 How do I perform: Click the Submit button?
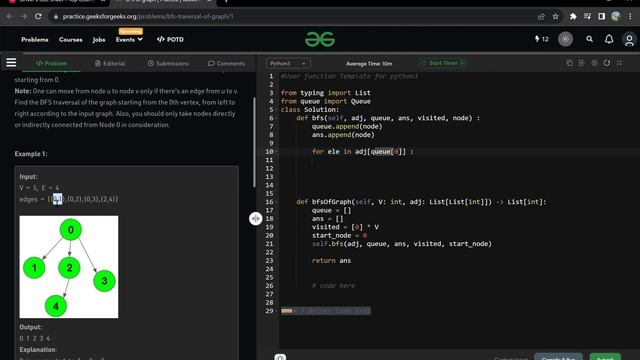point(605,357)
